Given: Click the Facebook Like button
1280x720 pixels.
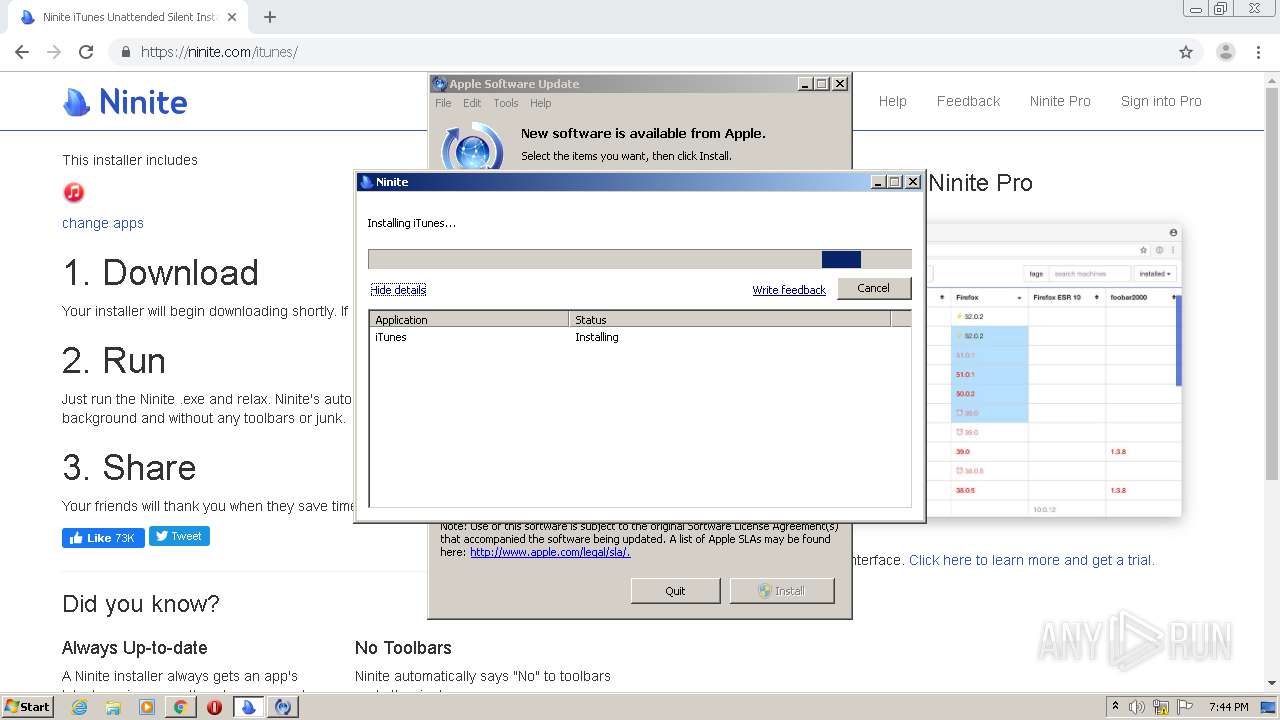Looking at the screenshot, I should coord(103,538).
